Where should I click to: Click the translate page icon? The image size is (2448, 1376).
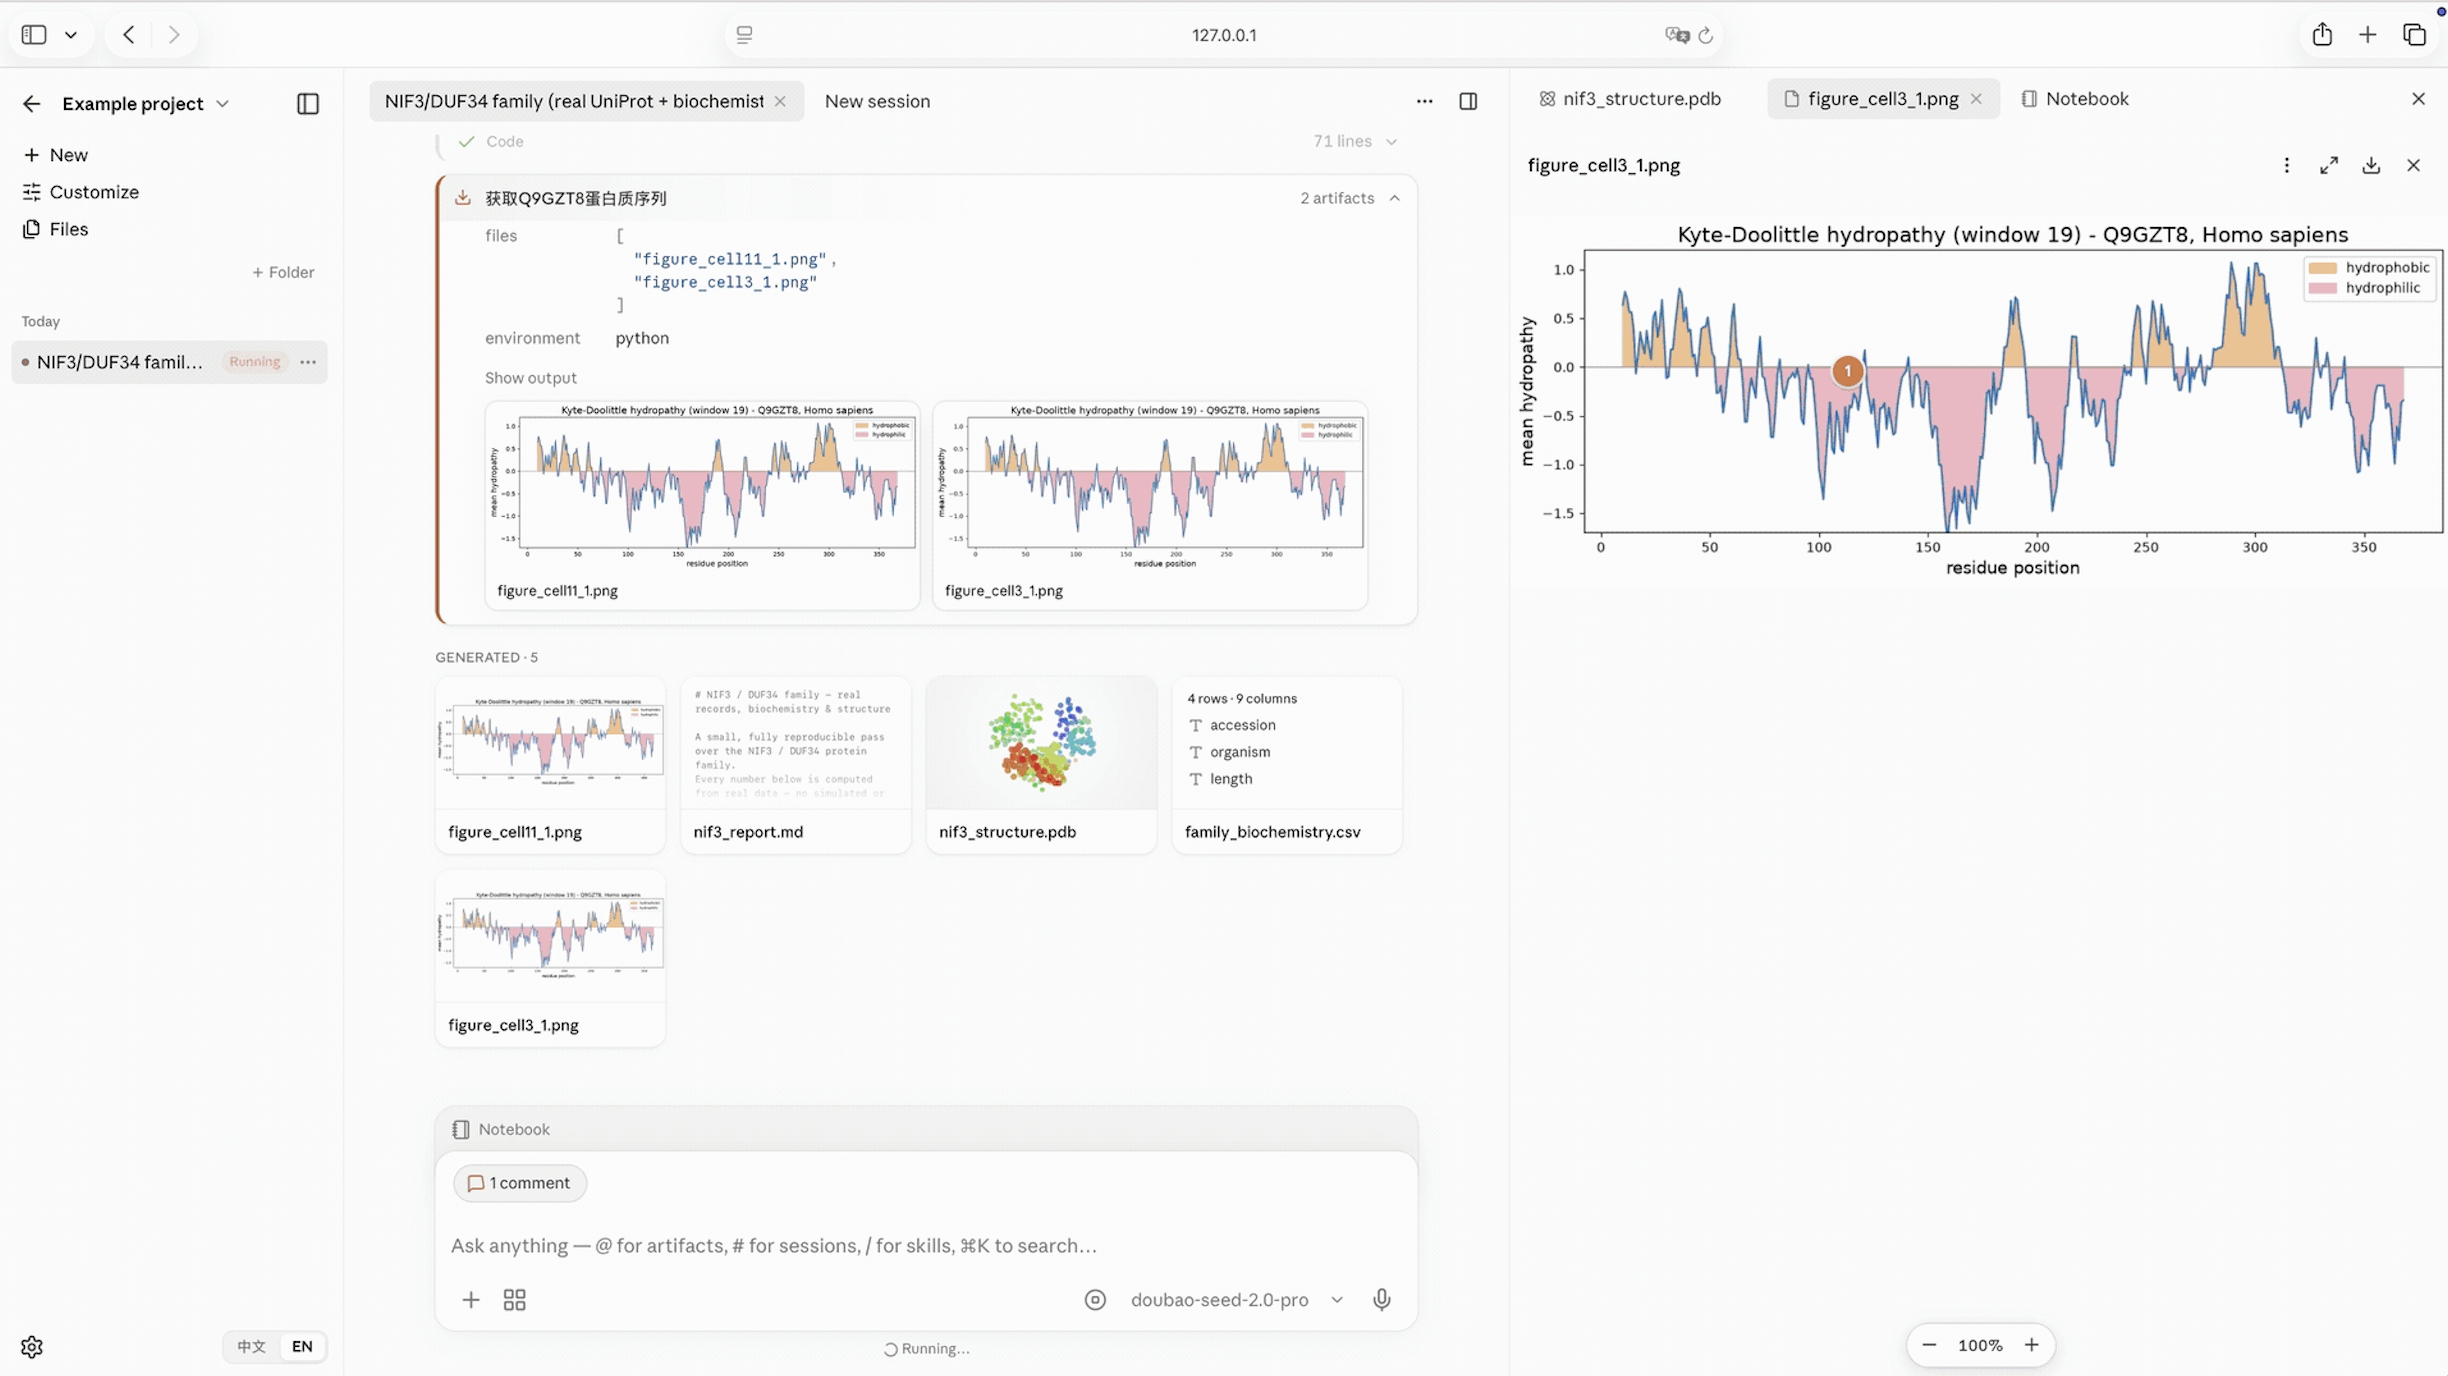point(1677,35)
